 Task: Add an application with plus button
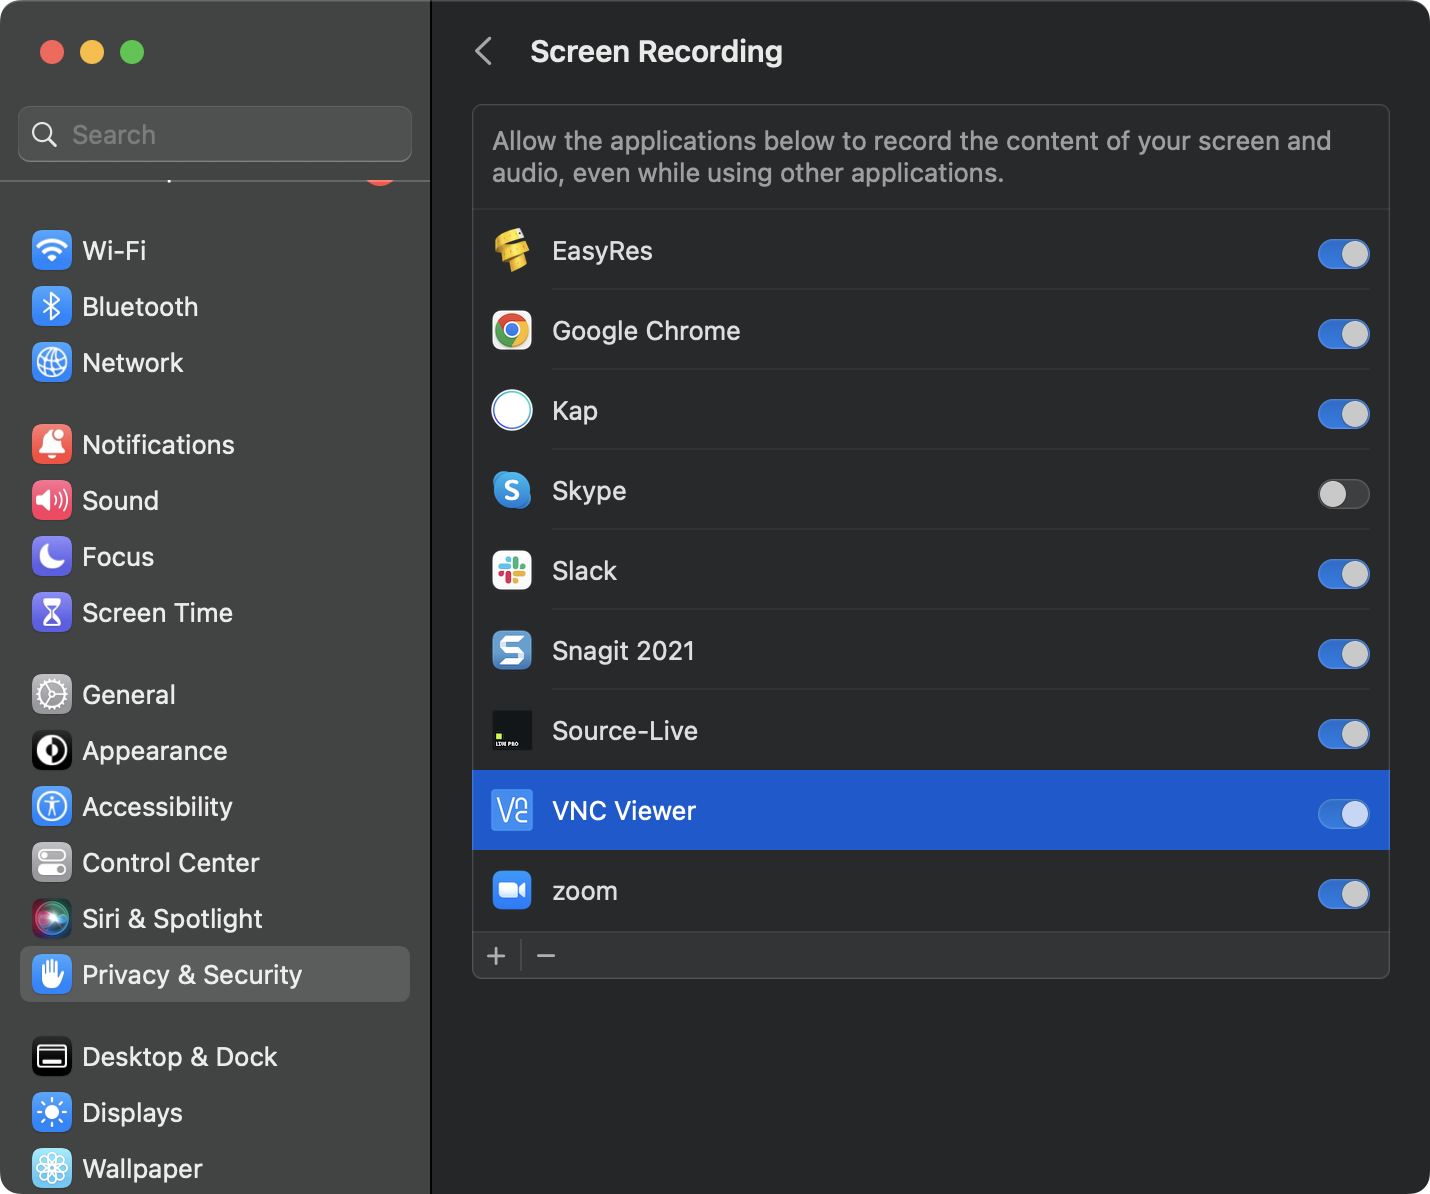point(496,956)
